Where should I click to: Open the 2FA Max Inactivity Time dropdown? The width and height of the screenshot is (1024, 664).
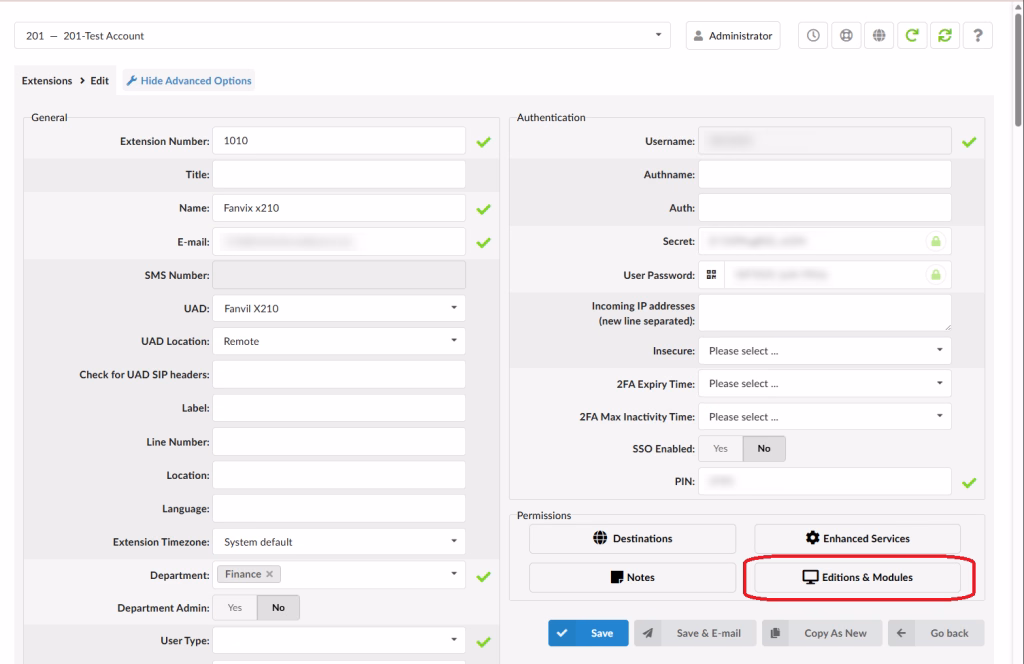[x=825, y=417]
